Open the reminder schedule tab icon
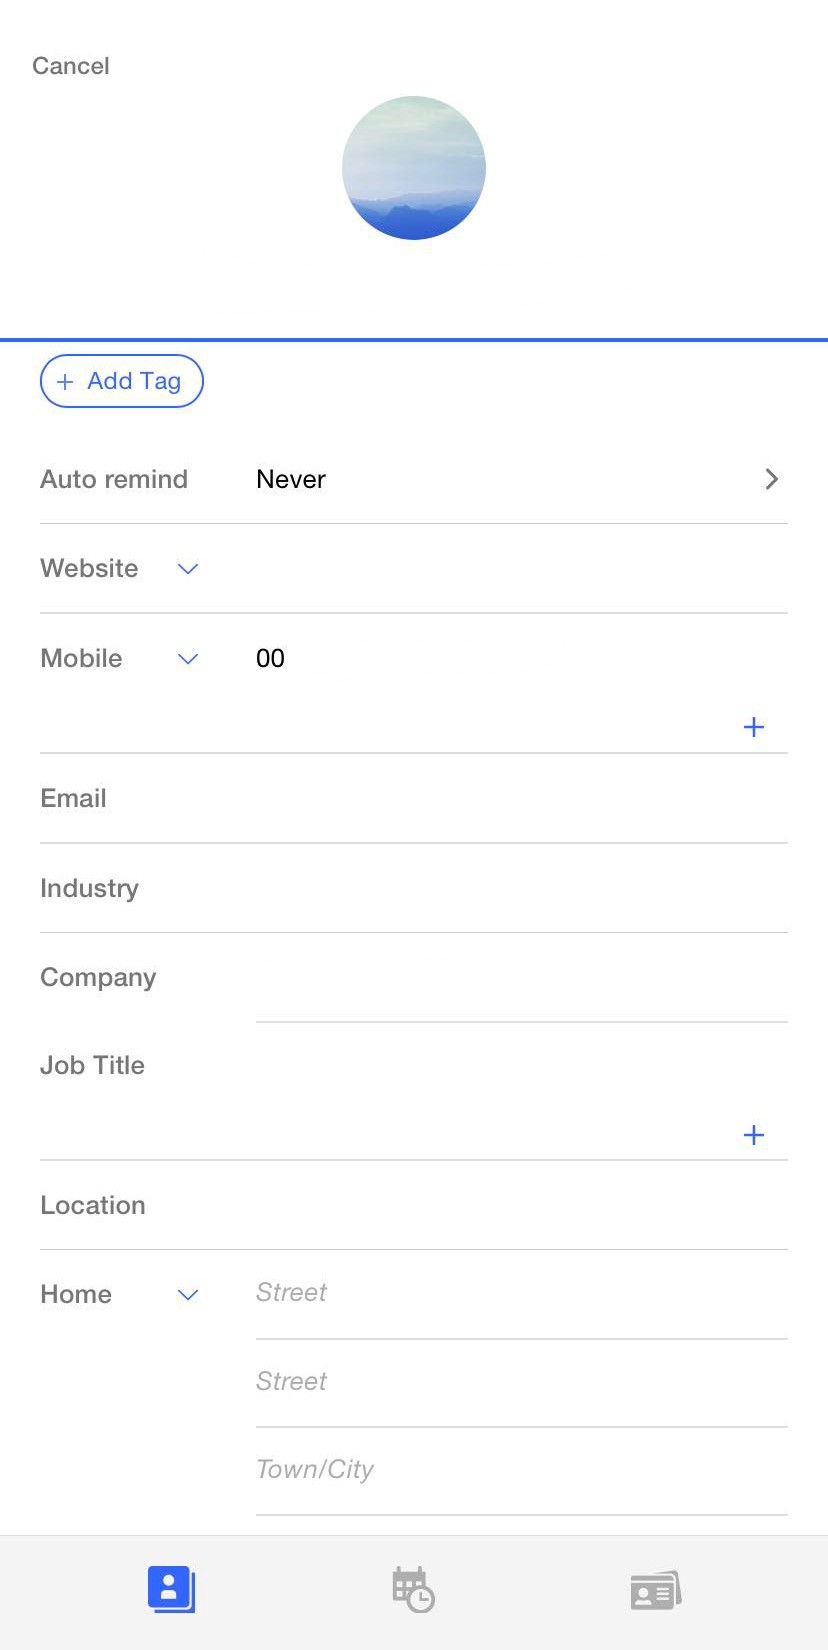The width and height of the screenshot is (828, 1650). [x=413, y=1588]
